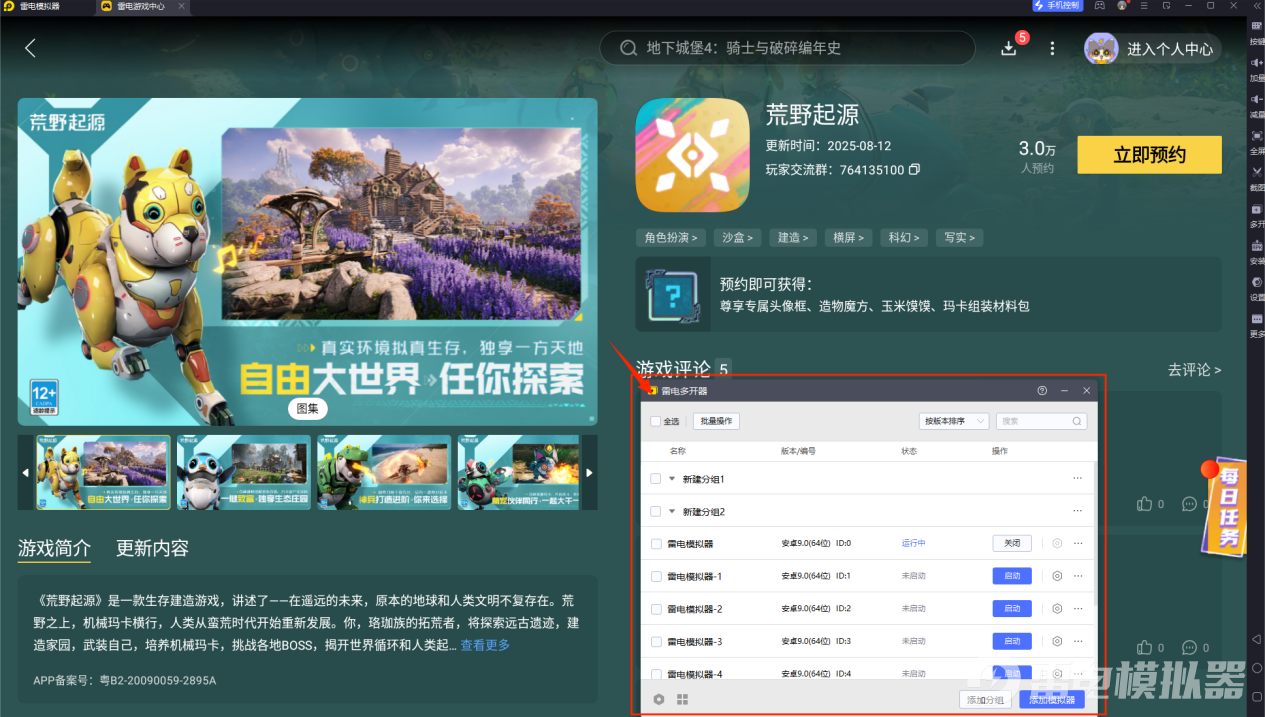Click the search magnifier in multi-opener
The width and height of the screenshot is (1265, 717).
click(1077, 422)
